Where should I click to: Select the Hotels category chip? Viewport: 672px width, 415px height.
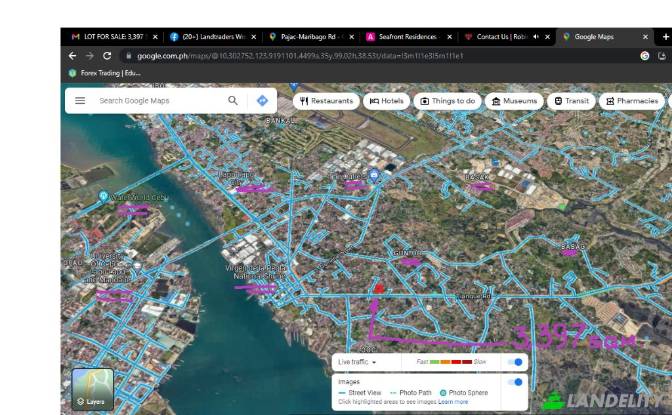click(x=386, y=101)
